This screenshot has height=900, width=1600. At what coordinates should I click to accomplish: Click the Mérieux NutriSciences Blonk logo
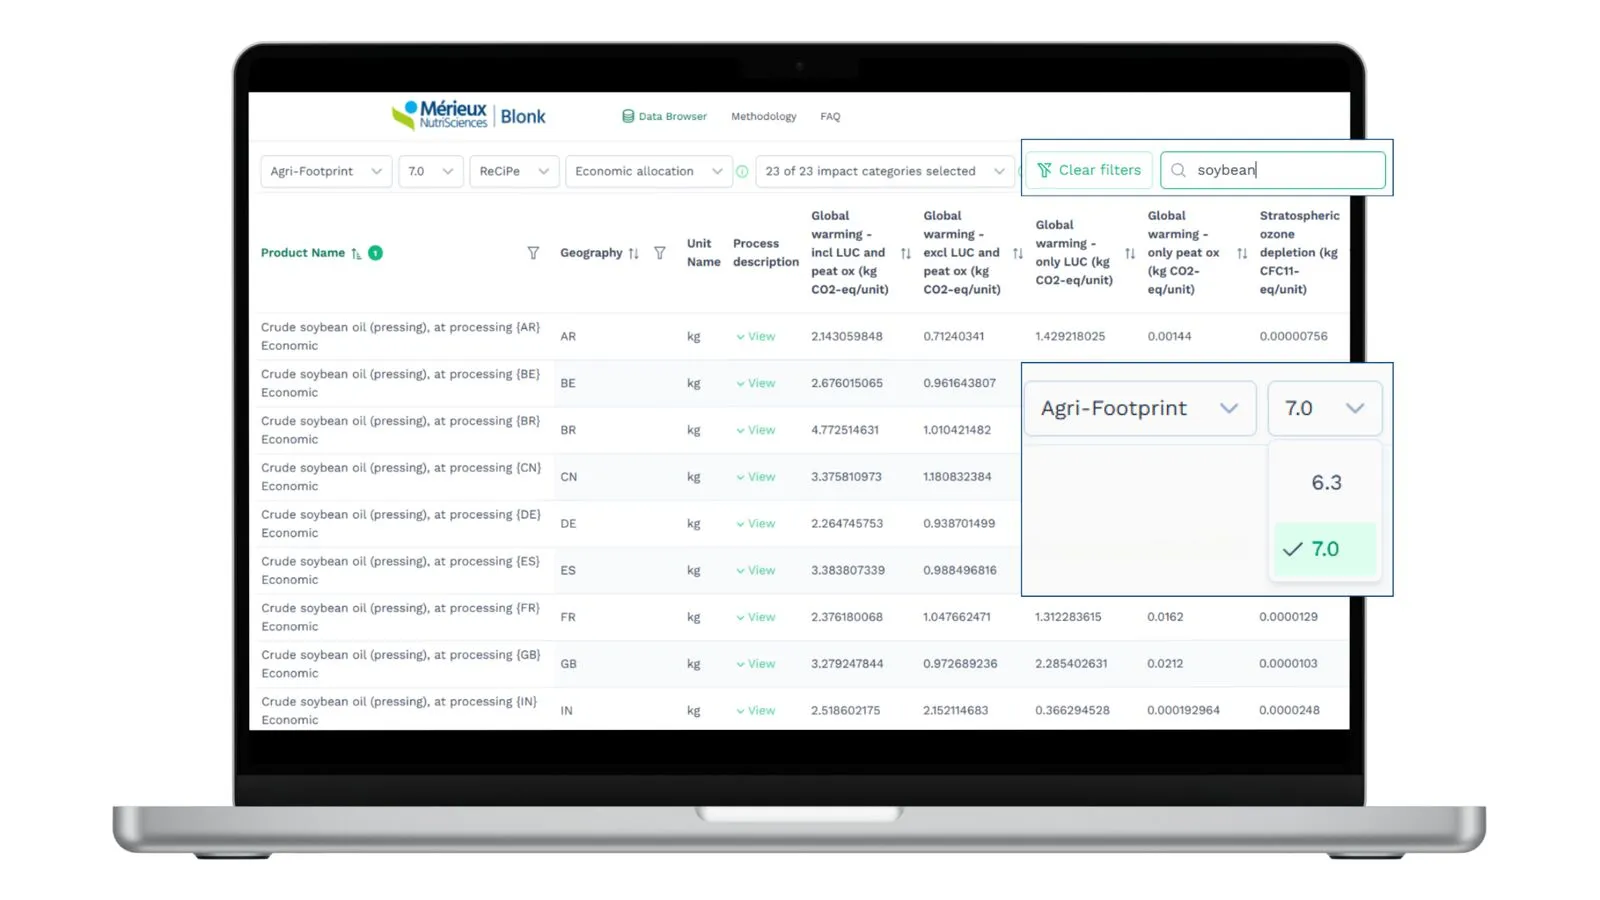pyautogui.click(x=468, y=116)
